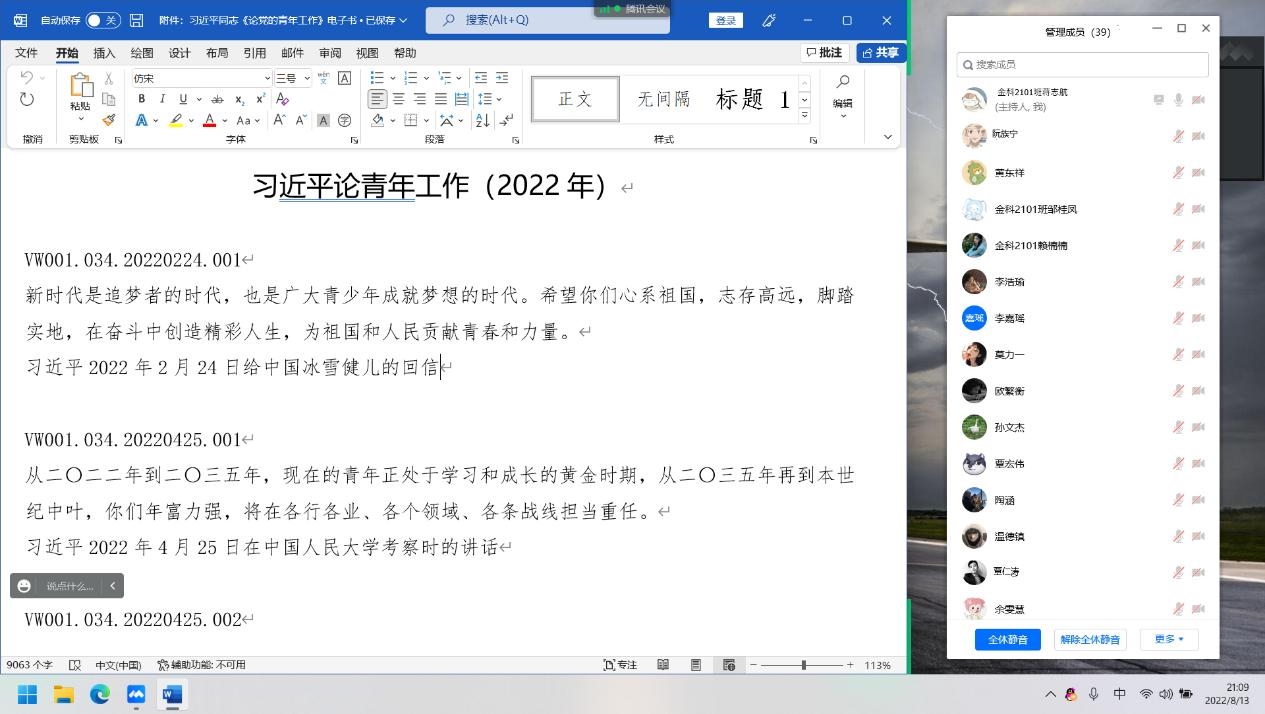The width and height of the screenshot is (1265, 714).
Task: Toggle camera for 莫力一
Action: [1198, 355]
